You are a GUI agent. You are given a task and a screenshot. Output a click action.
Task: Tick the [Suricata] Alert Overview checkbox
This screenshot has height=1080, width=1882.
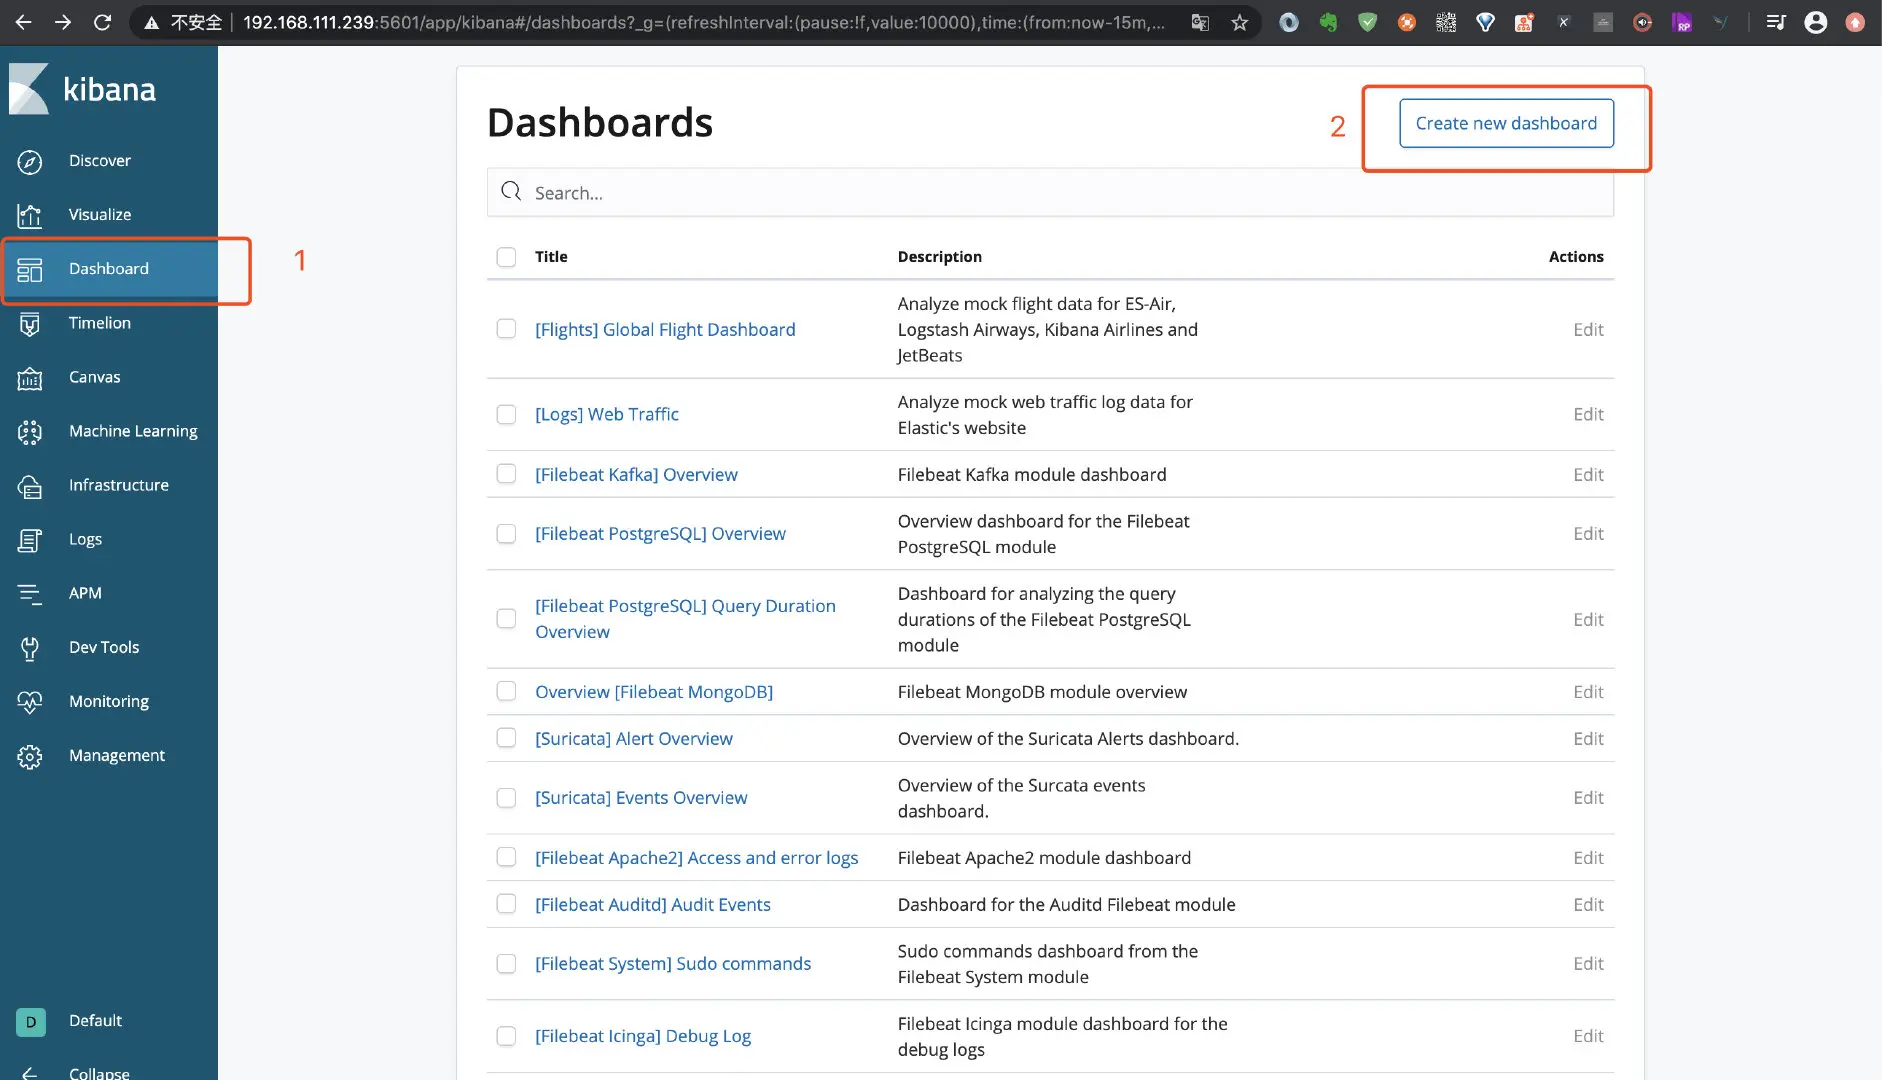pyautogui.click(x=507, y=738)
